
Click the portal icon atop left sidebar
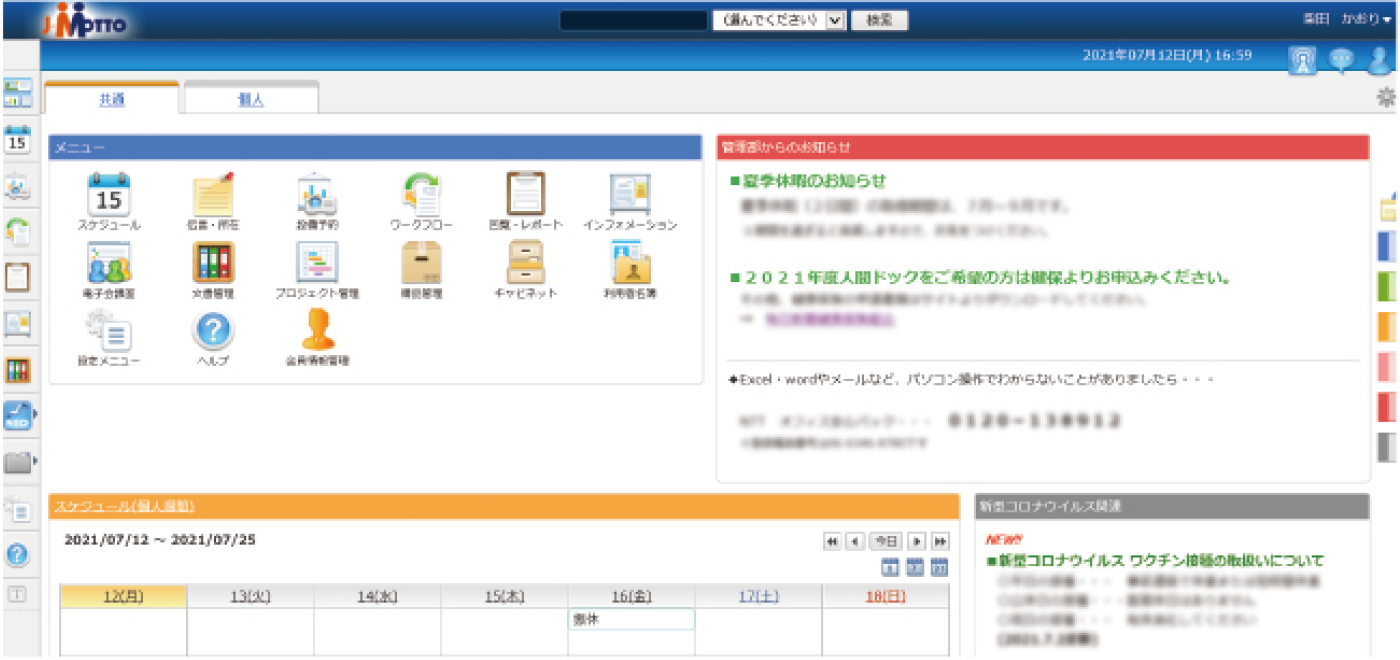18,93
